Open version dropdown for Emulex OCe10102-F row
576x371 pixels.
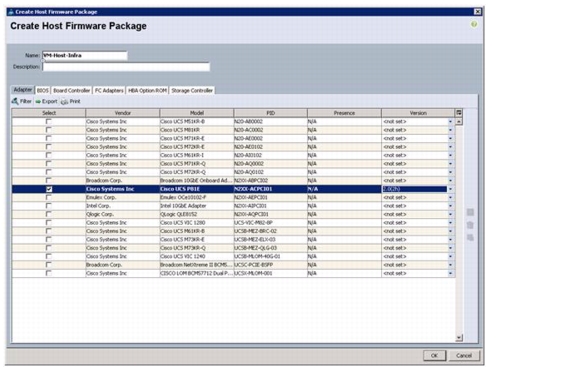tap(450, 198)
